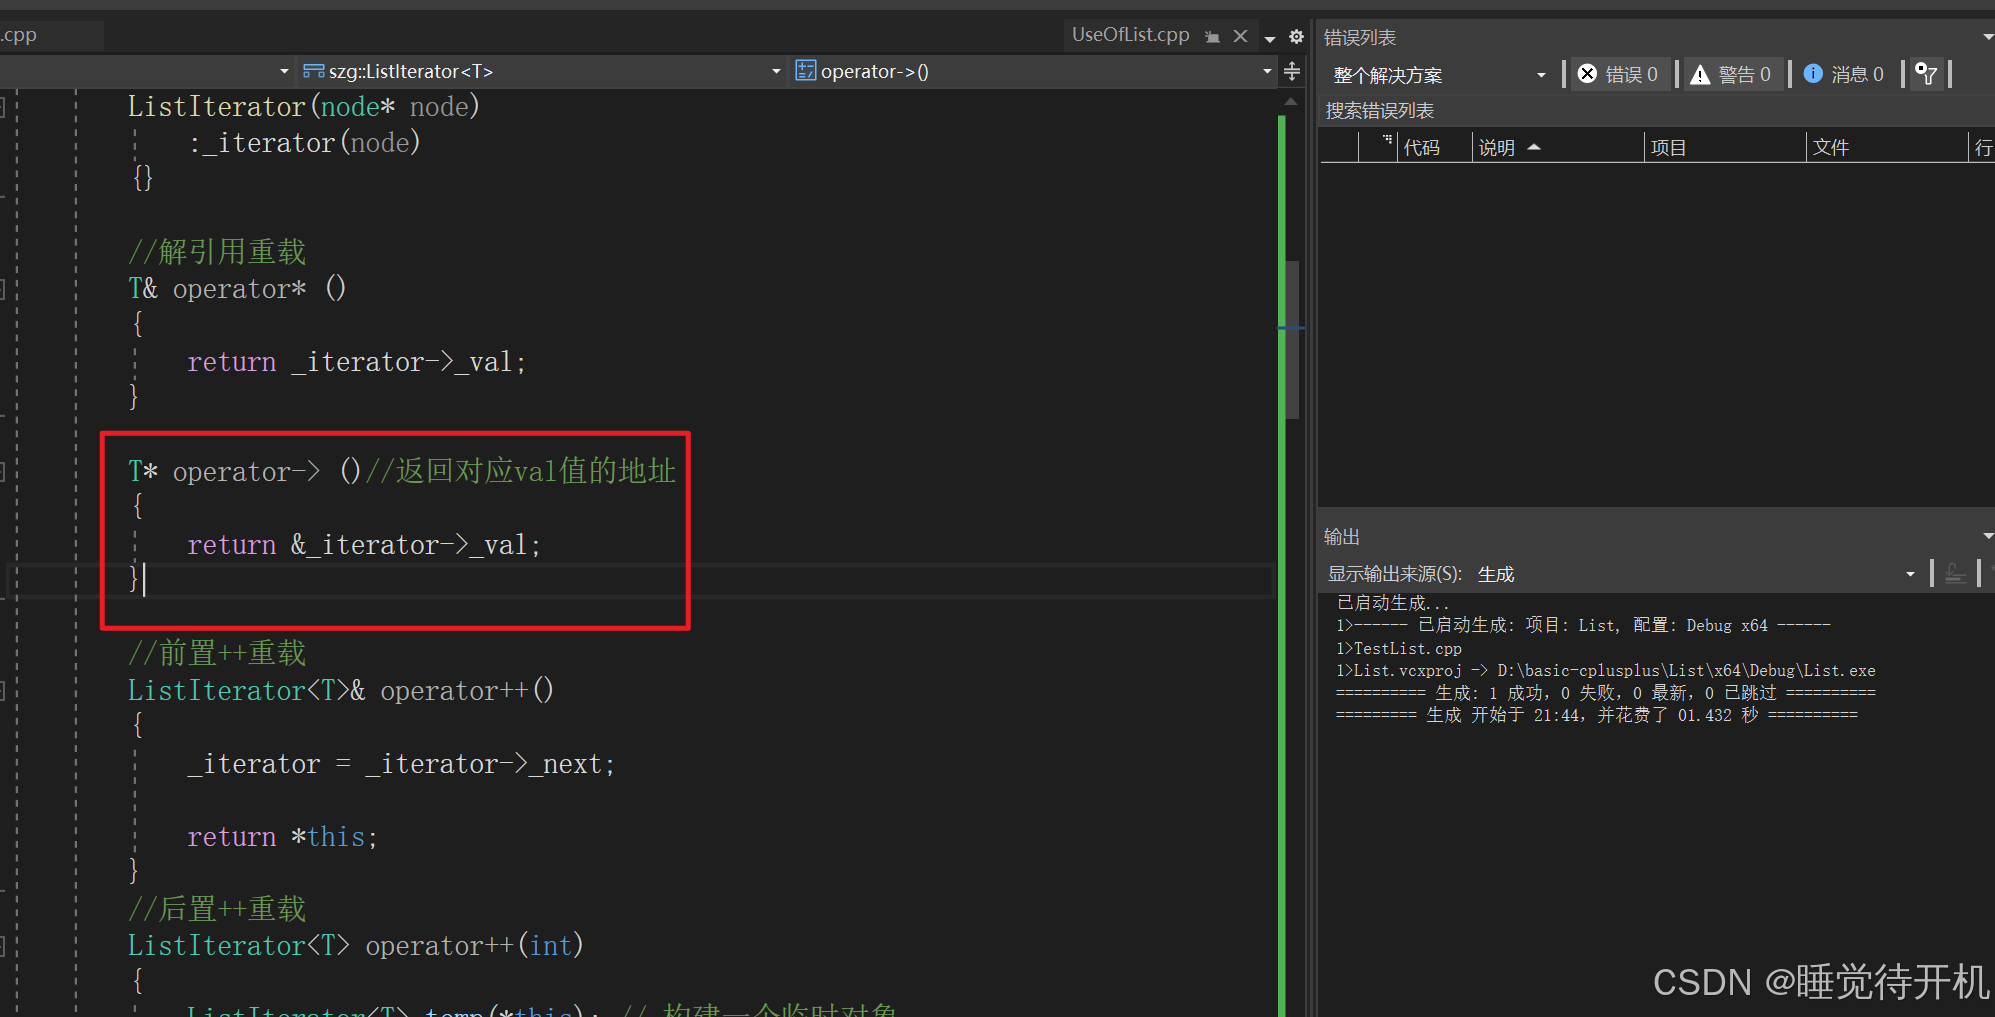
Task: Click the code line return &_iterator->_val;
Action: click(x=364, y=545)
